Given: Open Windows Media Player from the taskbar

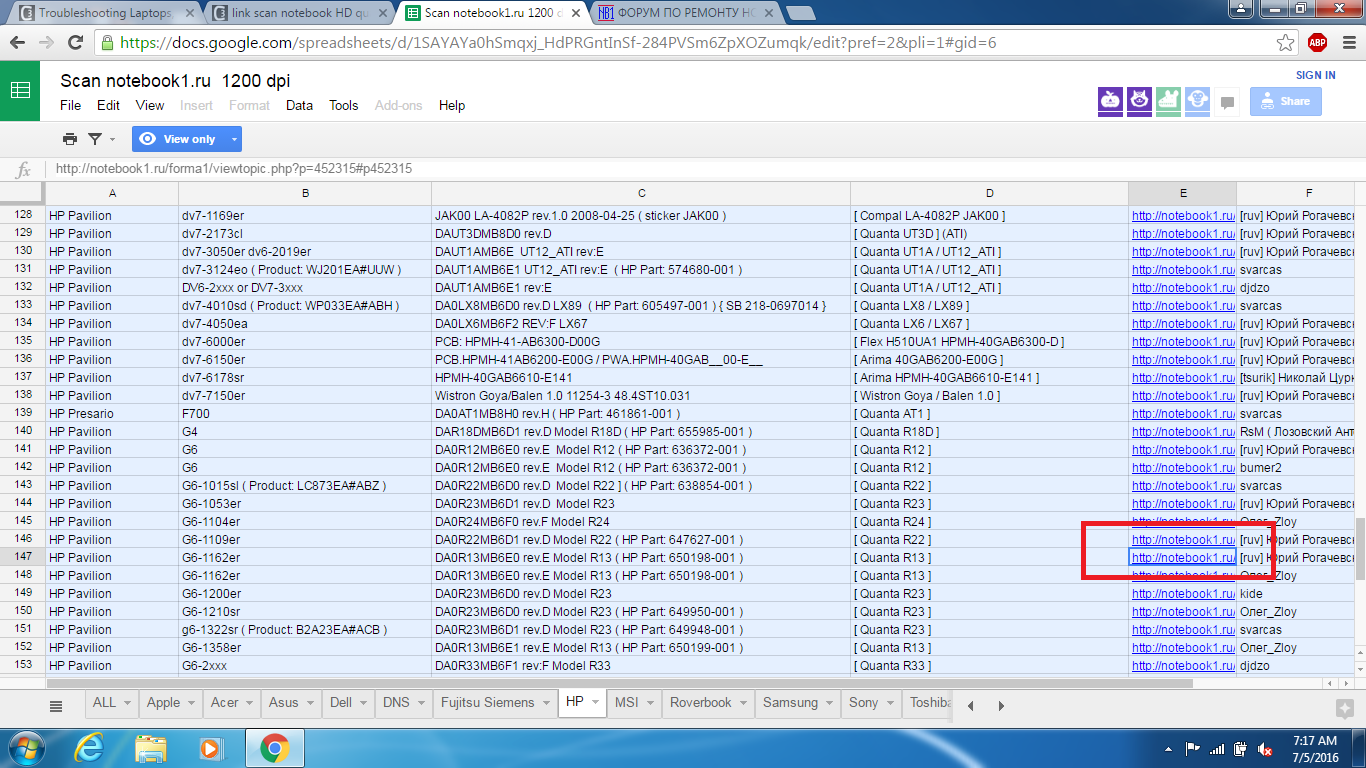Looking at the screenshot, I should 211,748.
